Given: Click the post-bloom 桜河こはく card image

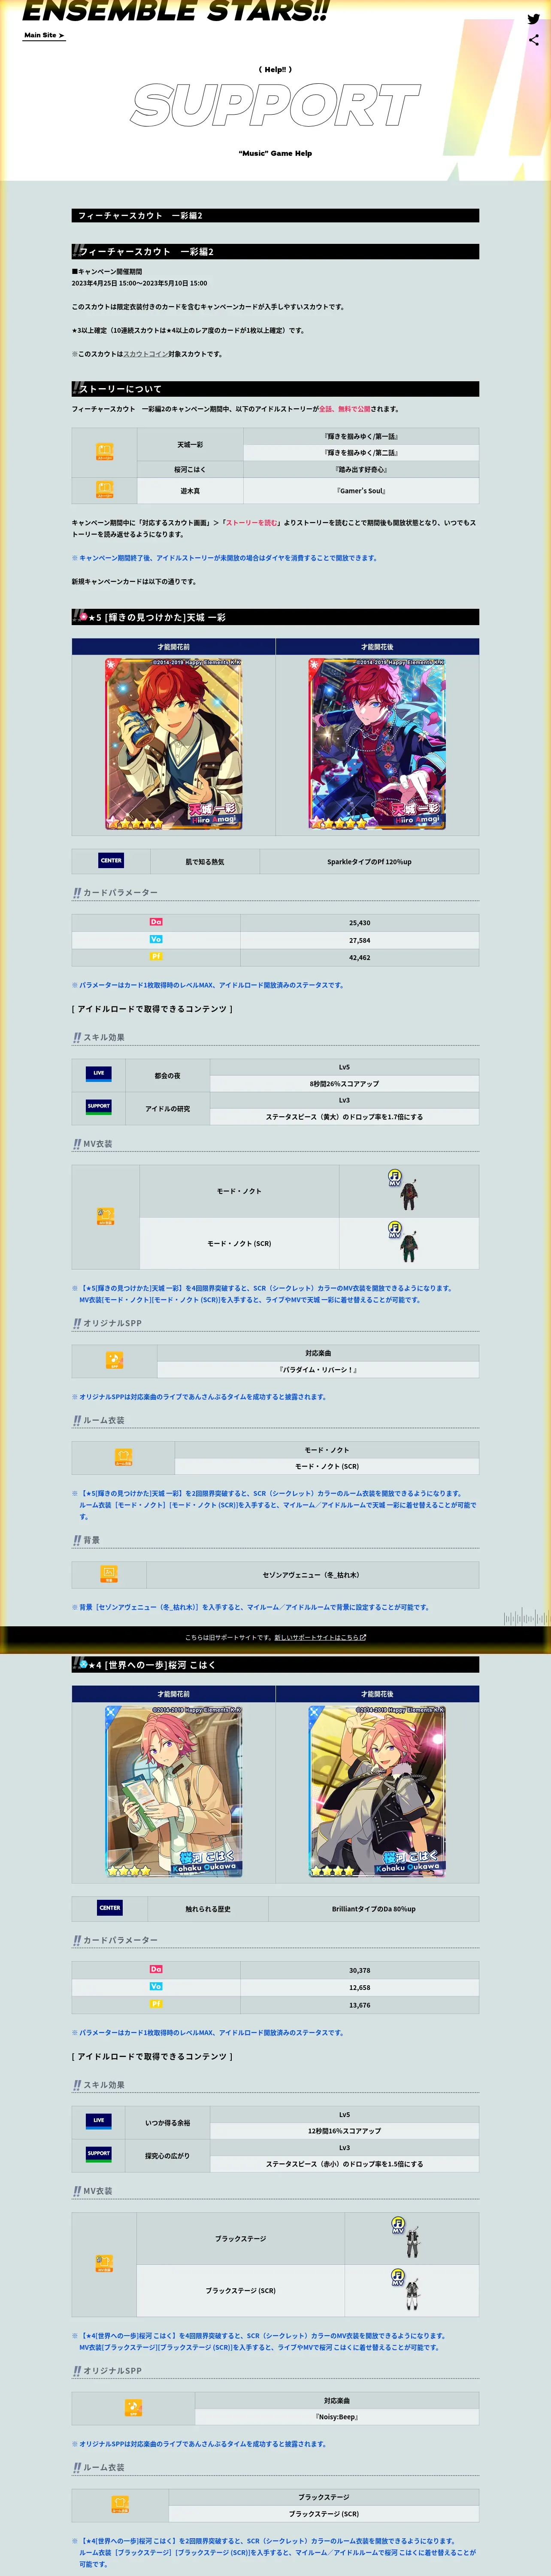Looking at the screenshot, I should (x=377, y=1791).
